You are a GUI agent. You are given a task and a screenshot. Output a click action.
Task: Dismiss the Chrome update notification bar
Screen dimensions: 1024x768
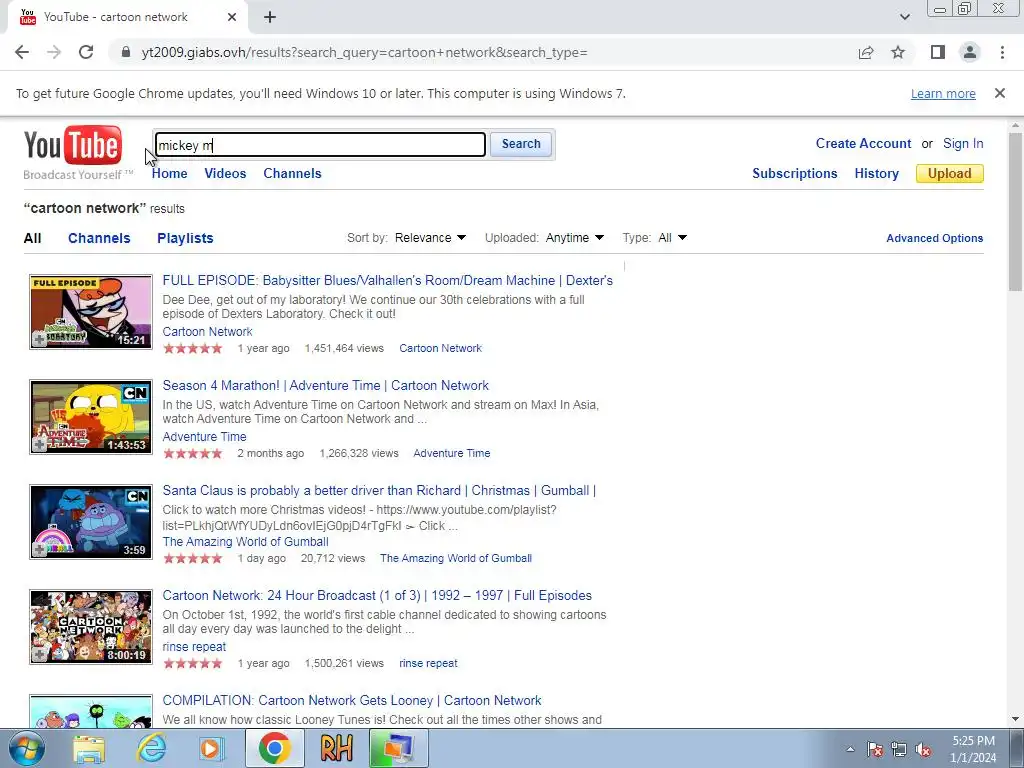tap(1000, 93)
